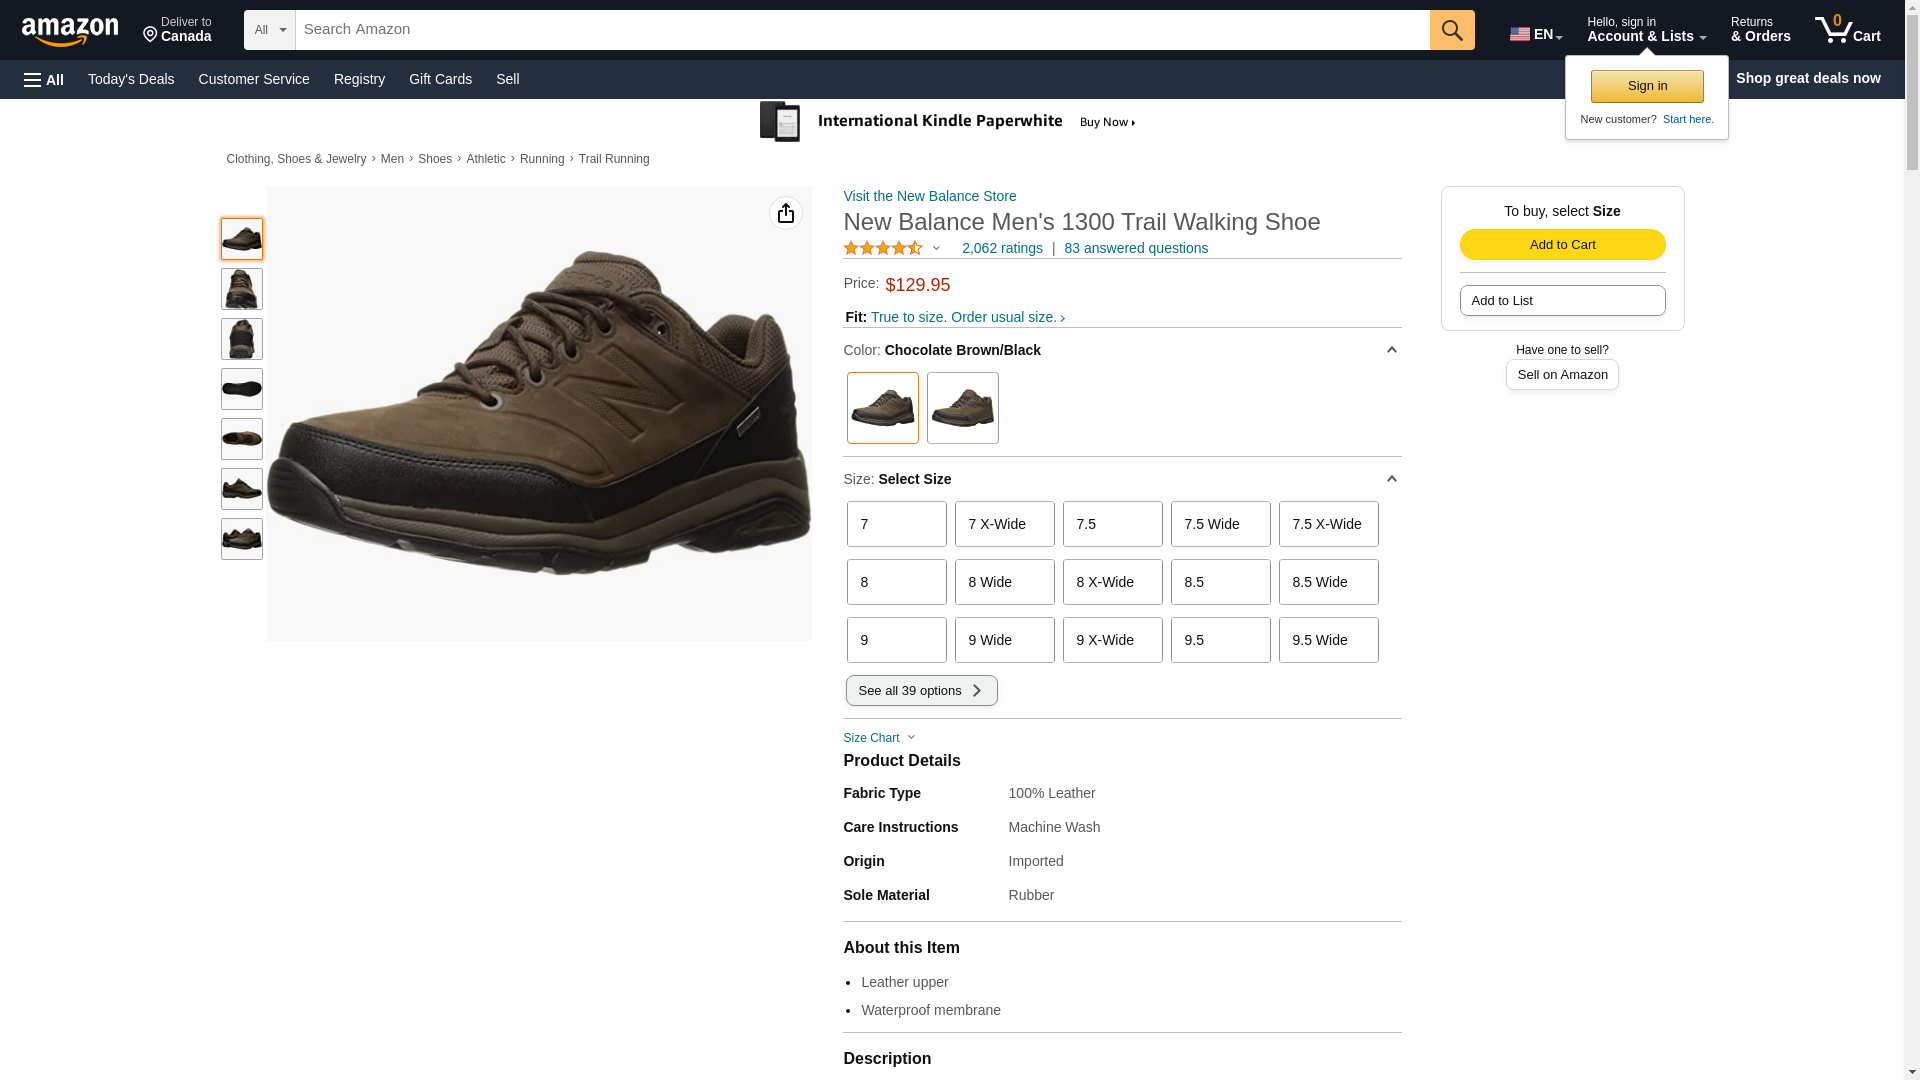The width and height of the screenshot is (1920, 1080).
Task: Open Today's Deals in navigation bar
Action: [131, 79]
